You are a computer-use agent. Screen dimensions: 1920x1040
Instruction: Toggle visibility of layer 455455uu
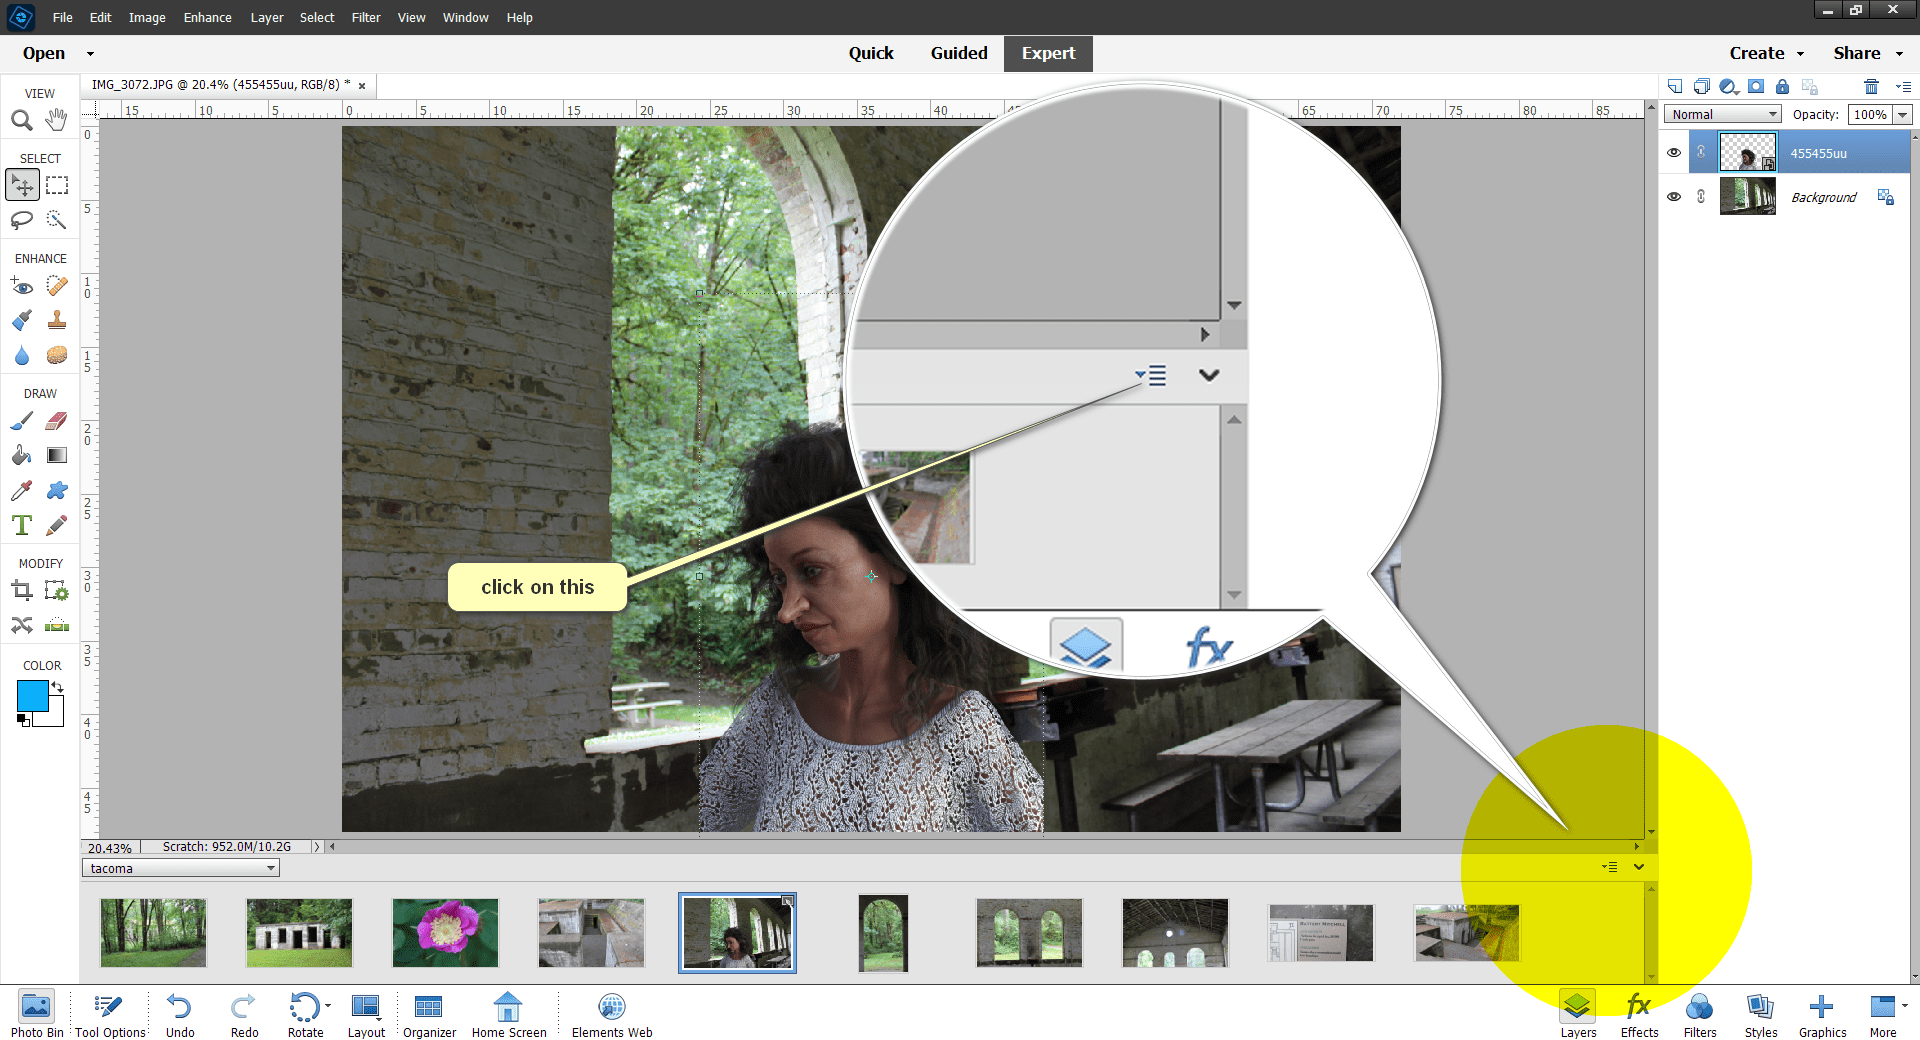pos(1674,152)
